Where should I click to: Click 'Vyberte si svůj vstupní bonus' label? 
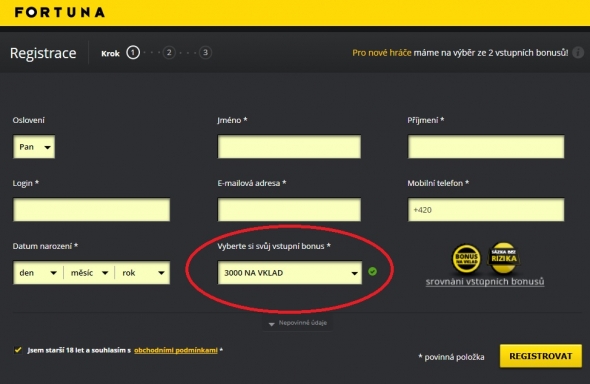click(274, 246)
